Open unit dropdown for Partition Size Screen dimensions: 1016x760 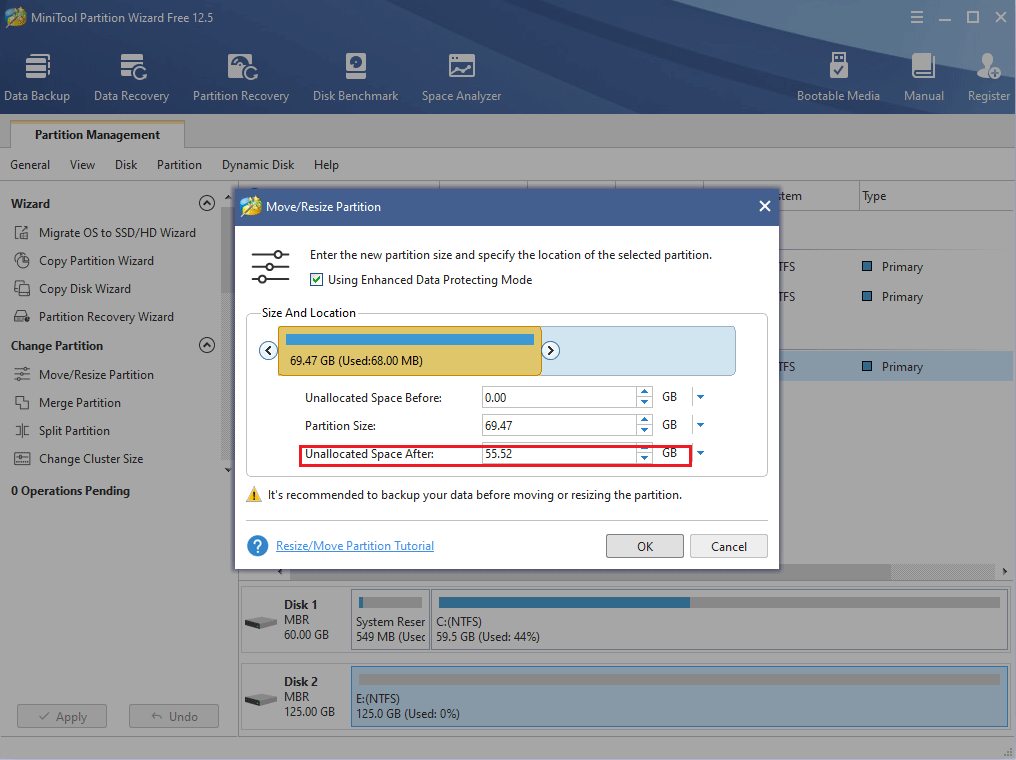point(700,425)
